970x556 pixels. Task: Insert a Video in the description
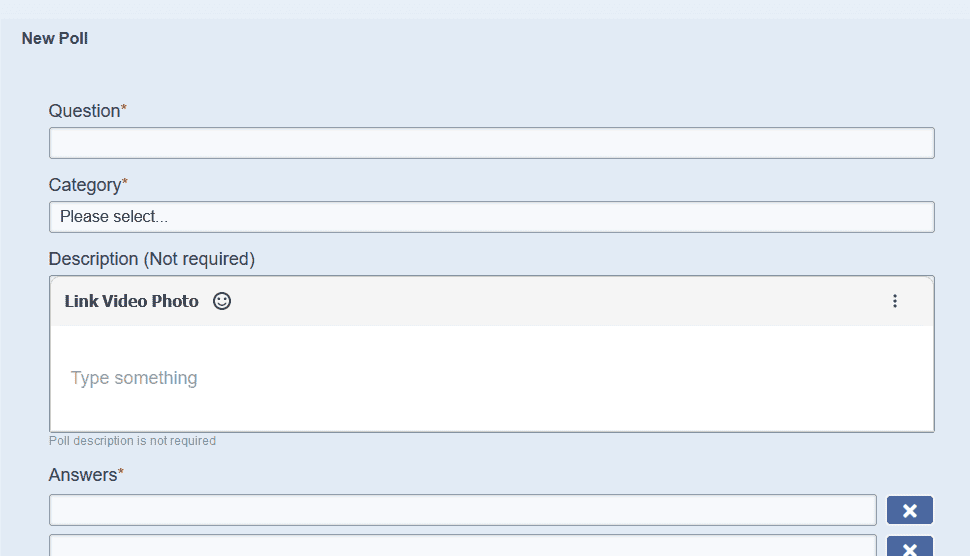click(124, 301)
